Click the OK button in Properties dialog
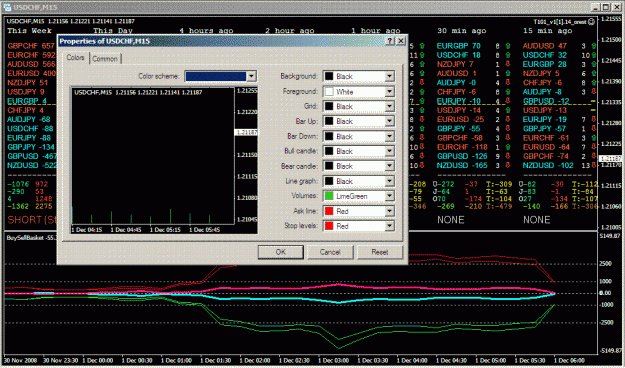Viewport: 625px width, 368px height. click(x=281, y=252)
